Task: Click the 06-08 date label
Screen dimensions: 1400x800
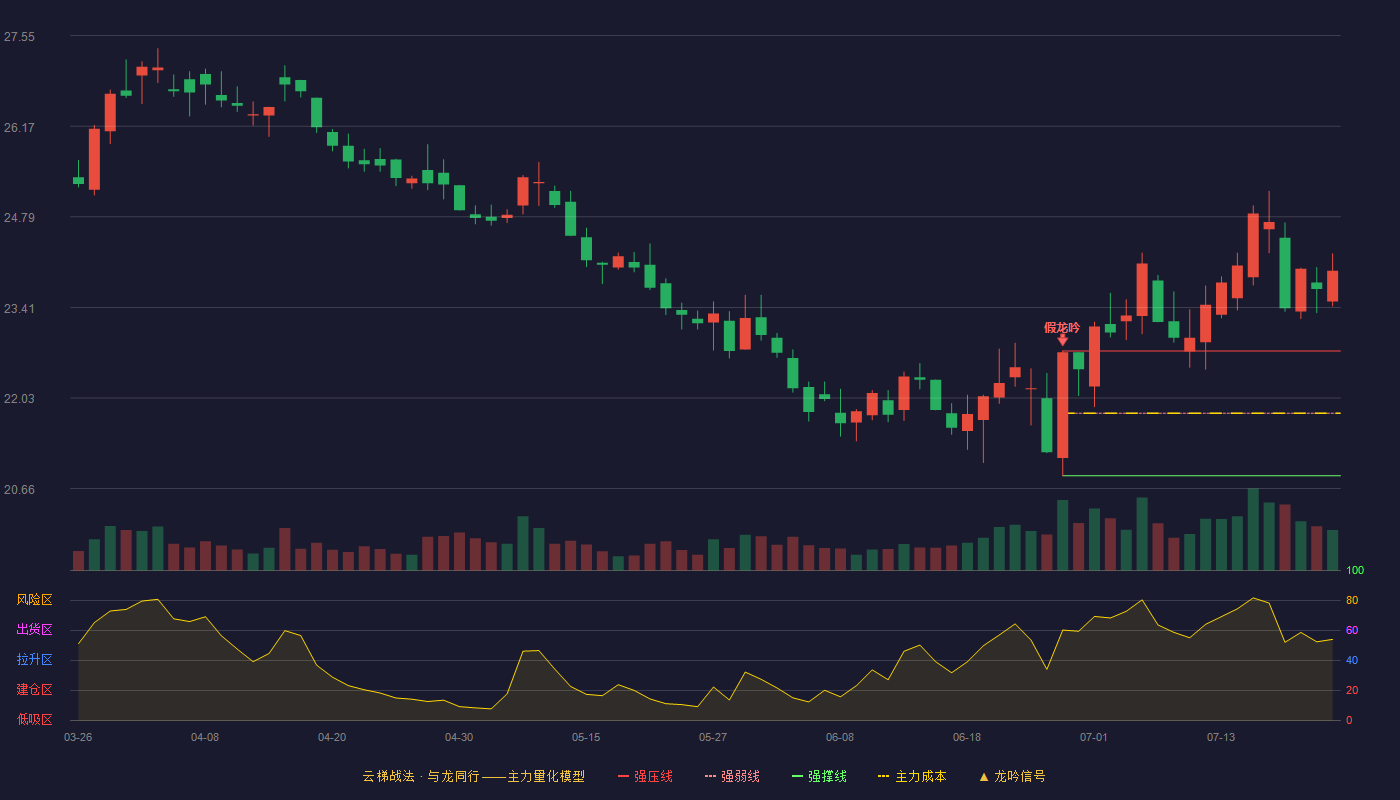Action: (x=840, y=737)
